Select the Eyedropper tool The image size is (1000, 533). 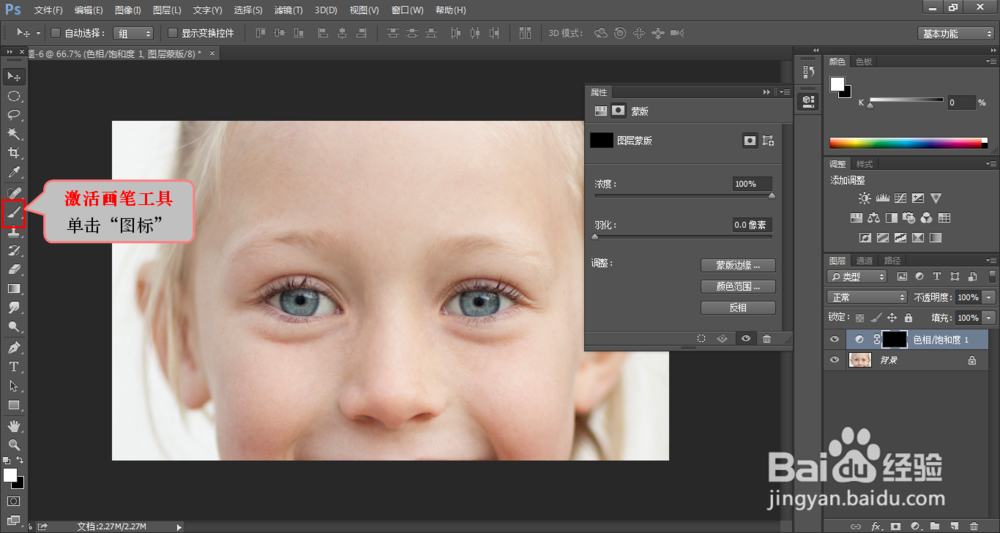coord(13,172)
